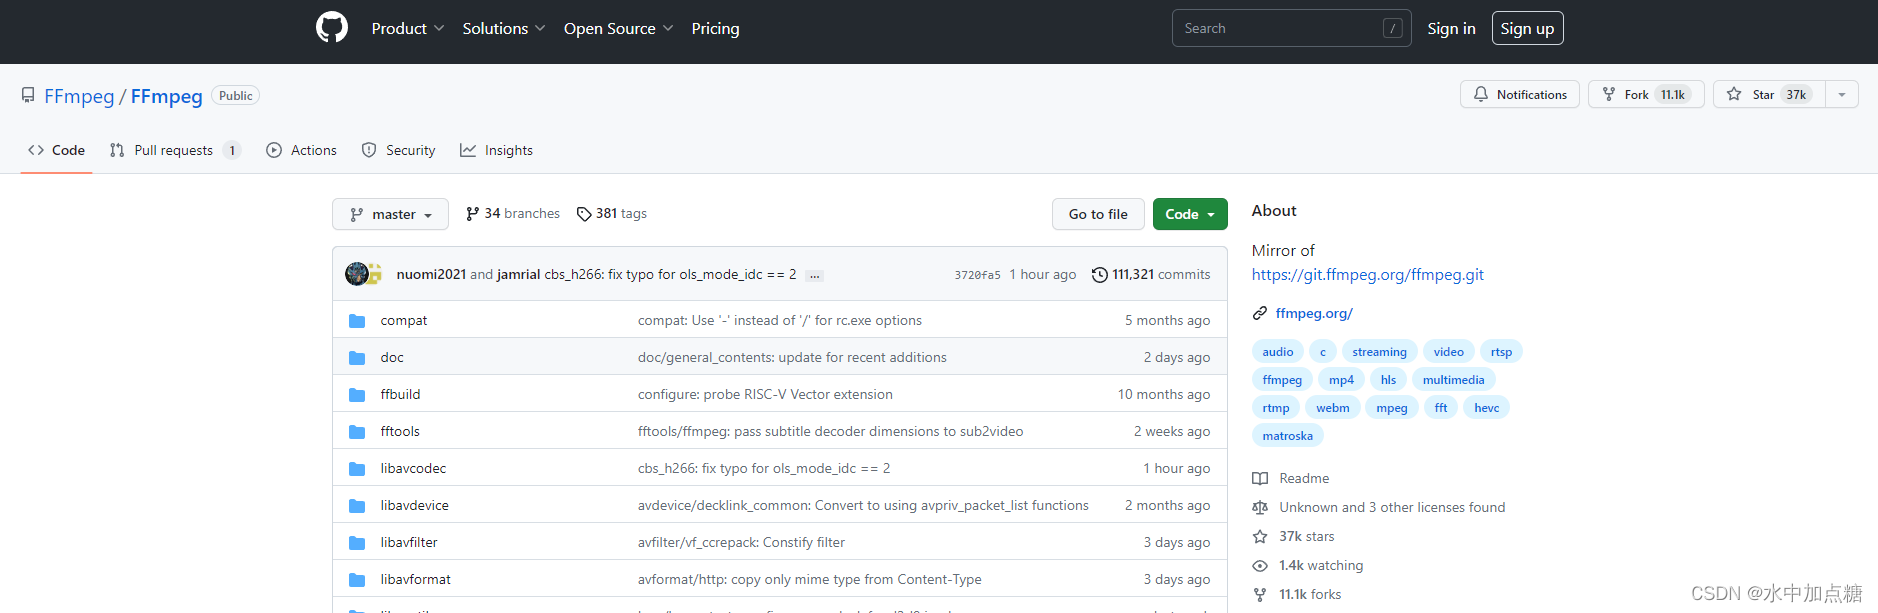Click the fork icon beside 11.1k forks
This screenshot has height=613, width=1878.
[x=1260, y=595]
